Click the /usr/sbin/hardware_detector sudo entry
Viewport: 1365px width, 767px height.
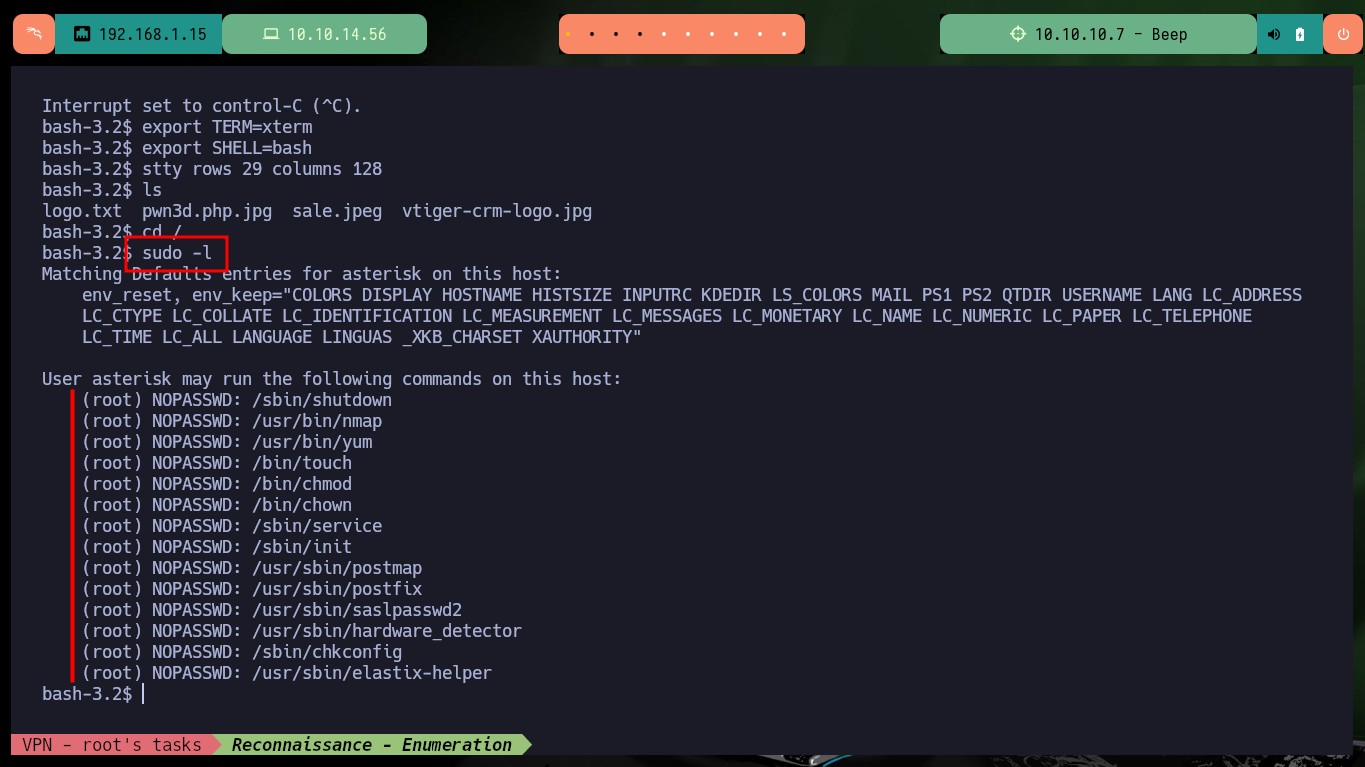click(x=302, y=631)
